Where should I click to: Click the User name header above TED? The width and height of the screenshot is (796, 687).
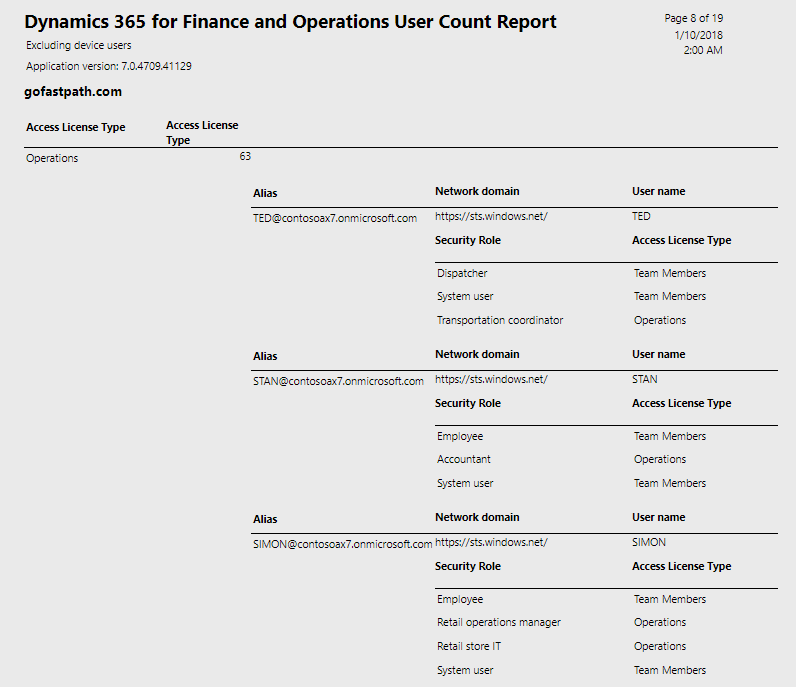click(x=658, y=191)
